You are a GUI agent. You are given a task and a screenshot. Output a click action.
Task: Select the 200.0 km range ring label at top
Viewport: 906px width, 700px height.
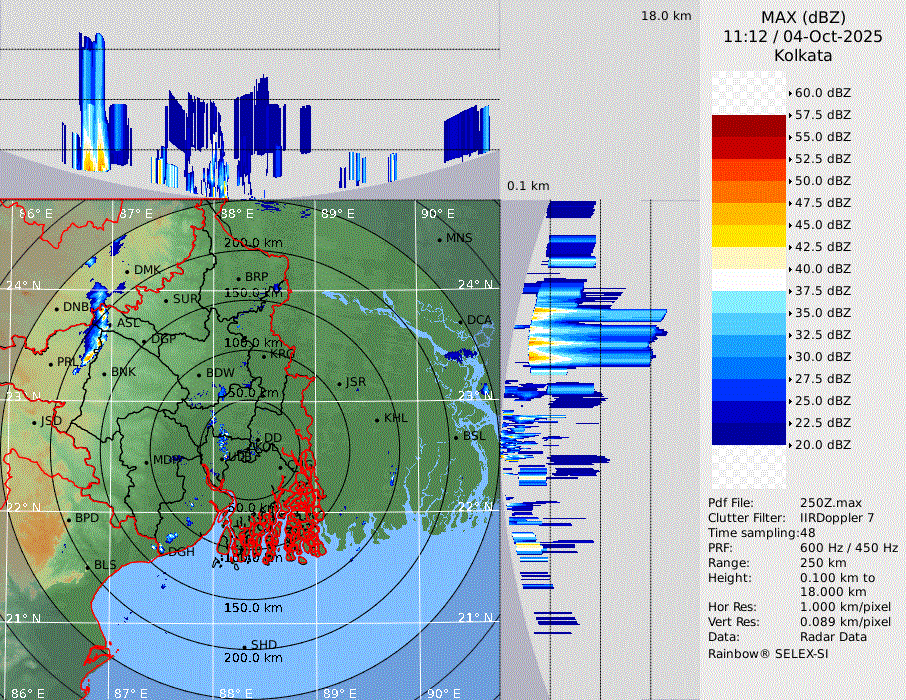click(x=252, y=243)
